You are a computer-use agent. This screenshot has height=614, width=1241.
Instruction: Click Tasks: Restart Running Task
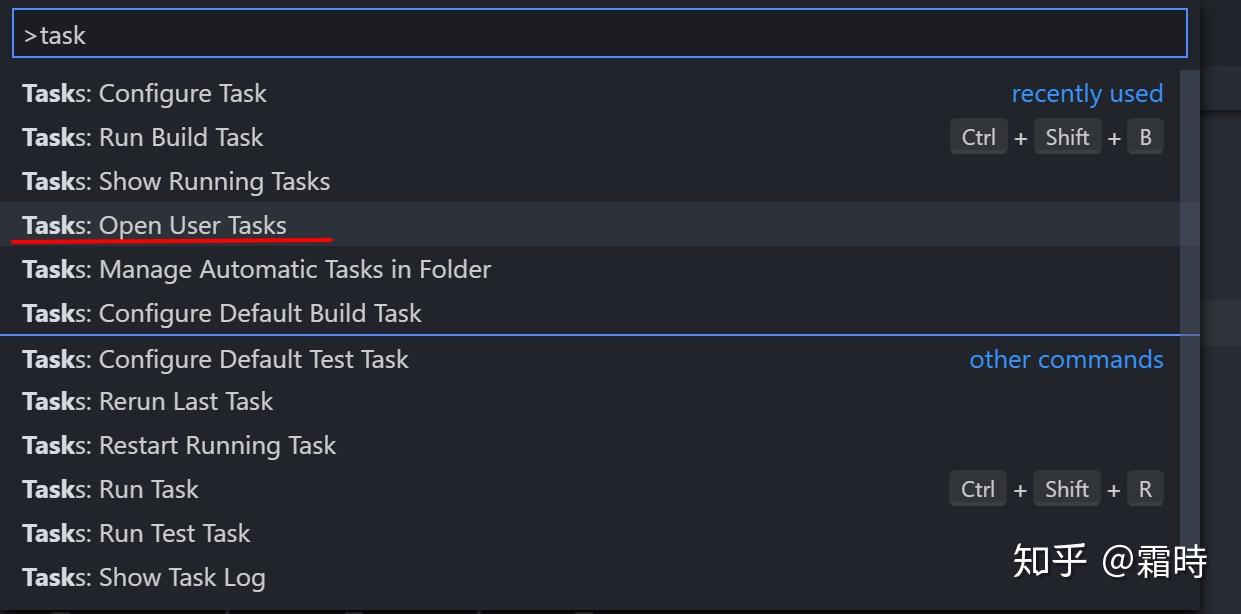point(179,445)
